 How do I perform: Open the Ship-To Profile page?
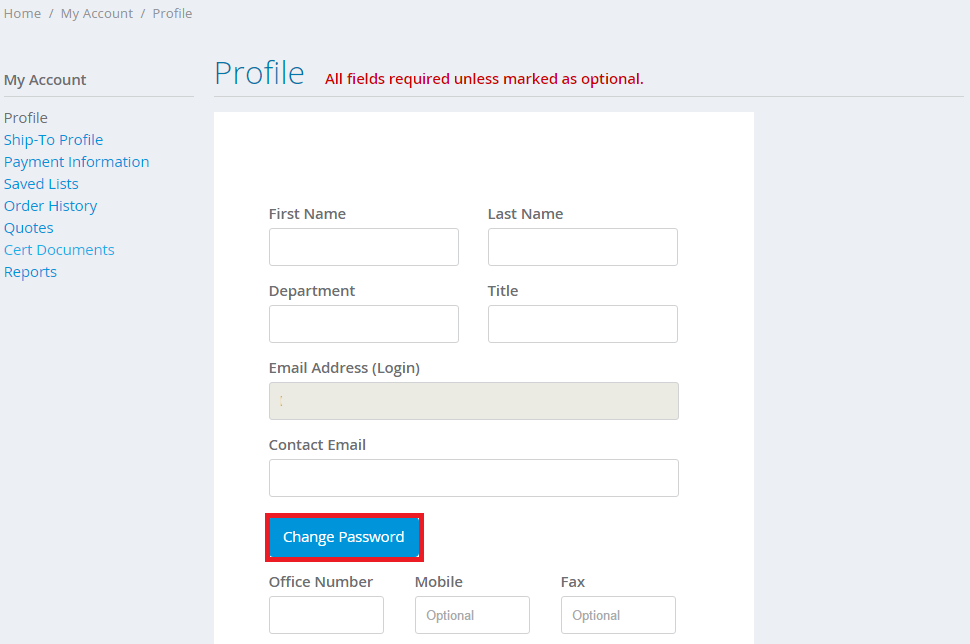click(53, 139)
